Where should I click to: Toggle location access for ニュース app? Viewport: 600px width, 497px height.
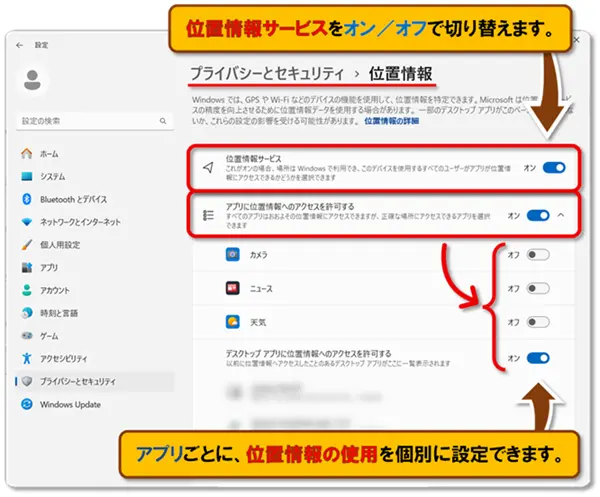tap(537, 288)
